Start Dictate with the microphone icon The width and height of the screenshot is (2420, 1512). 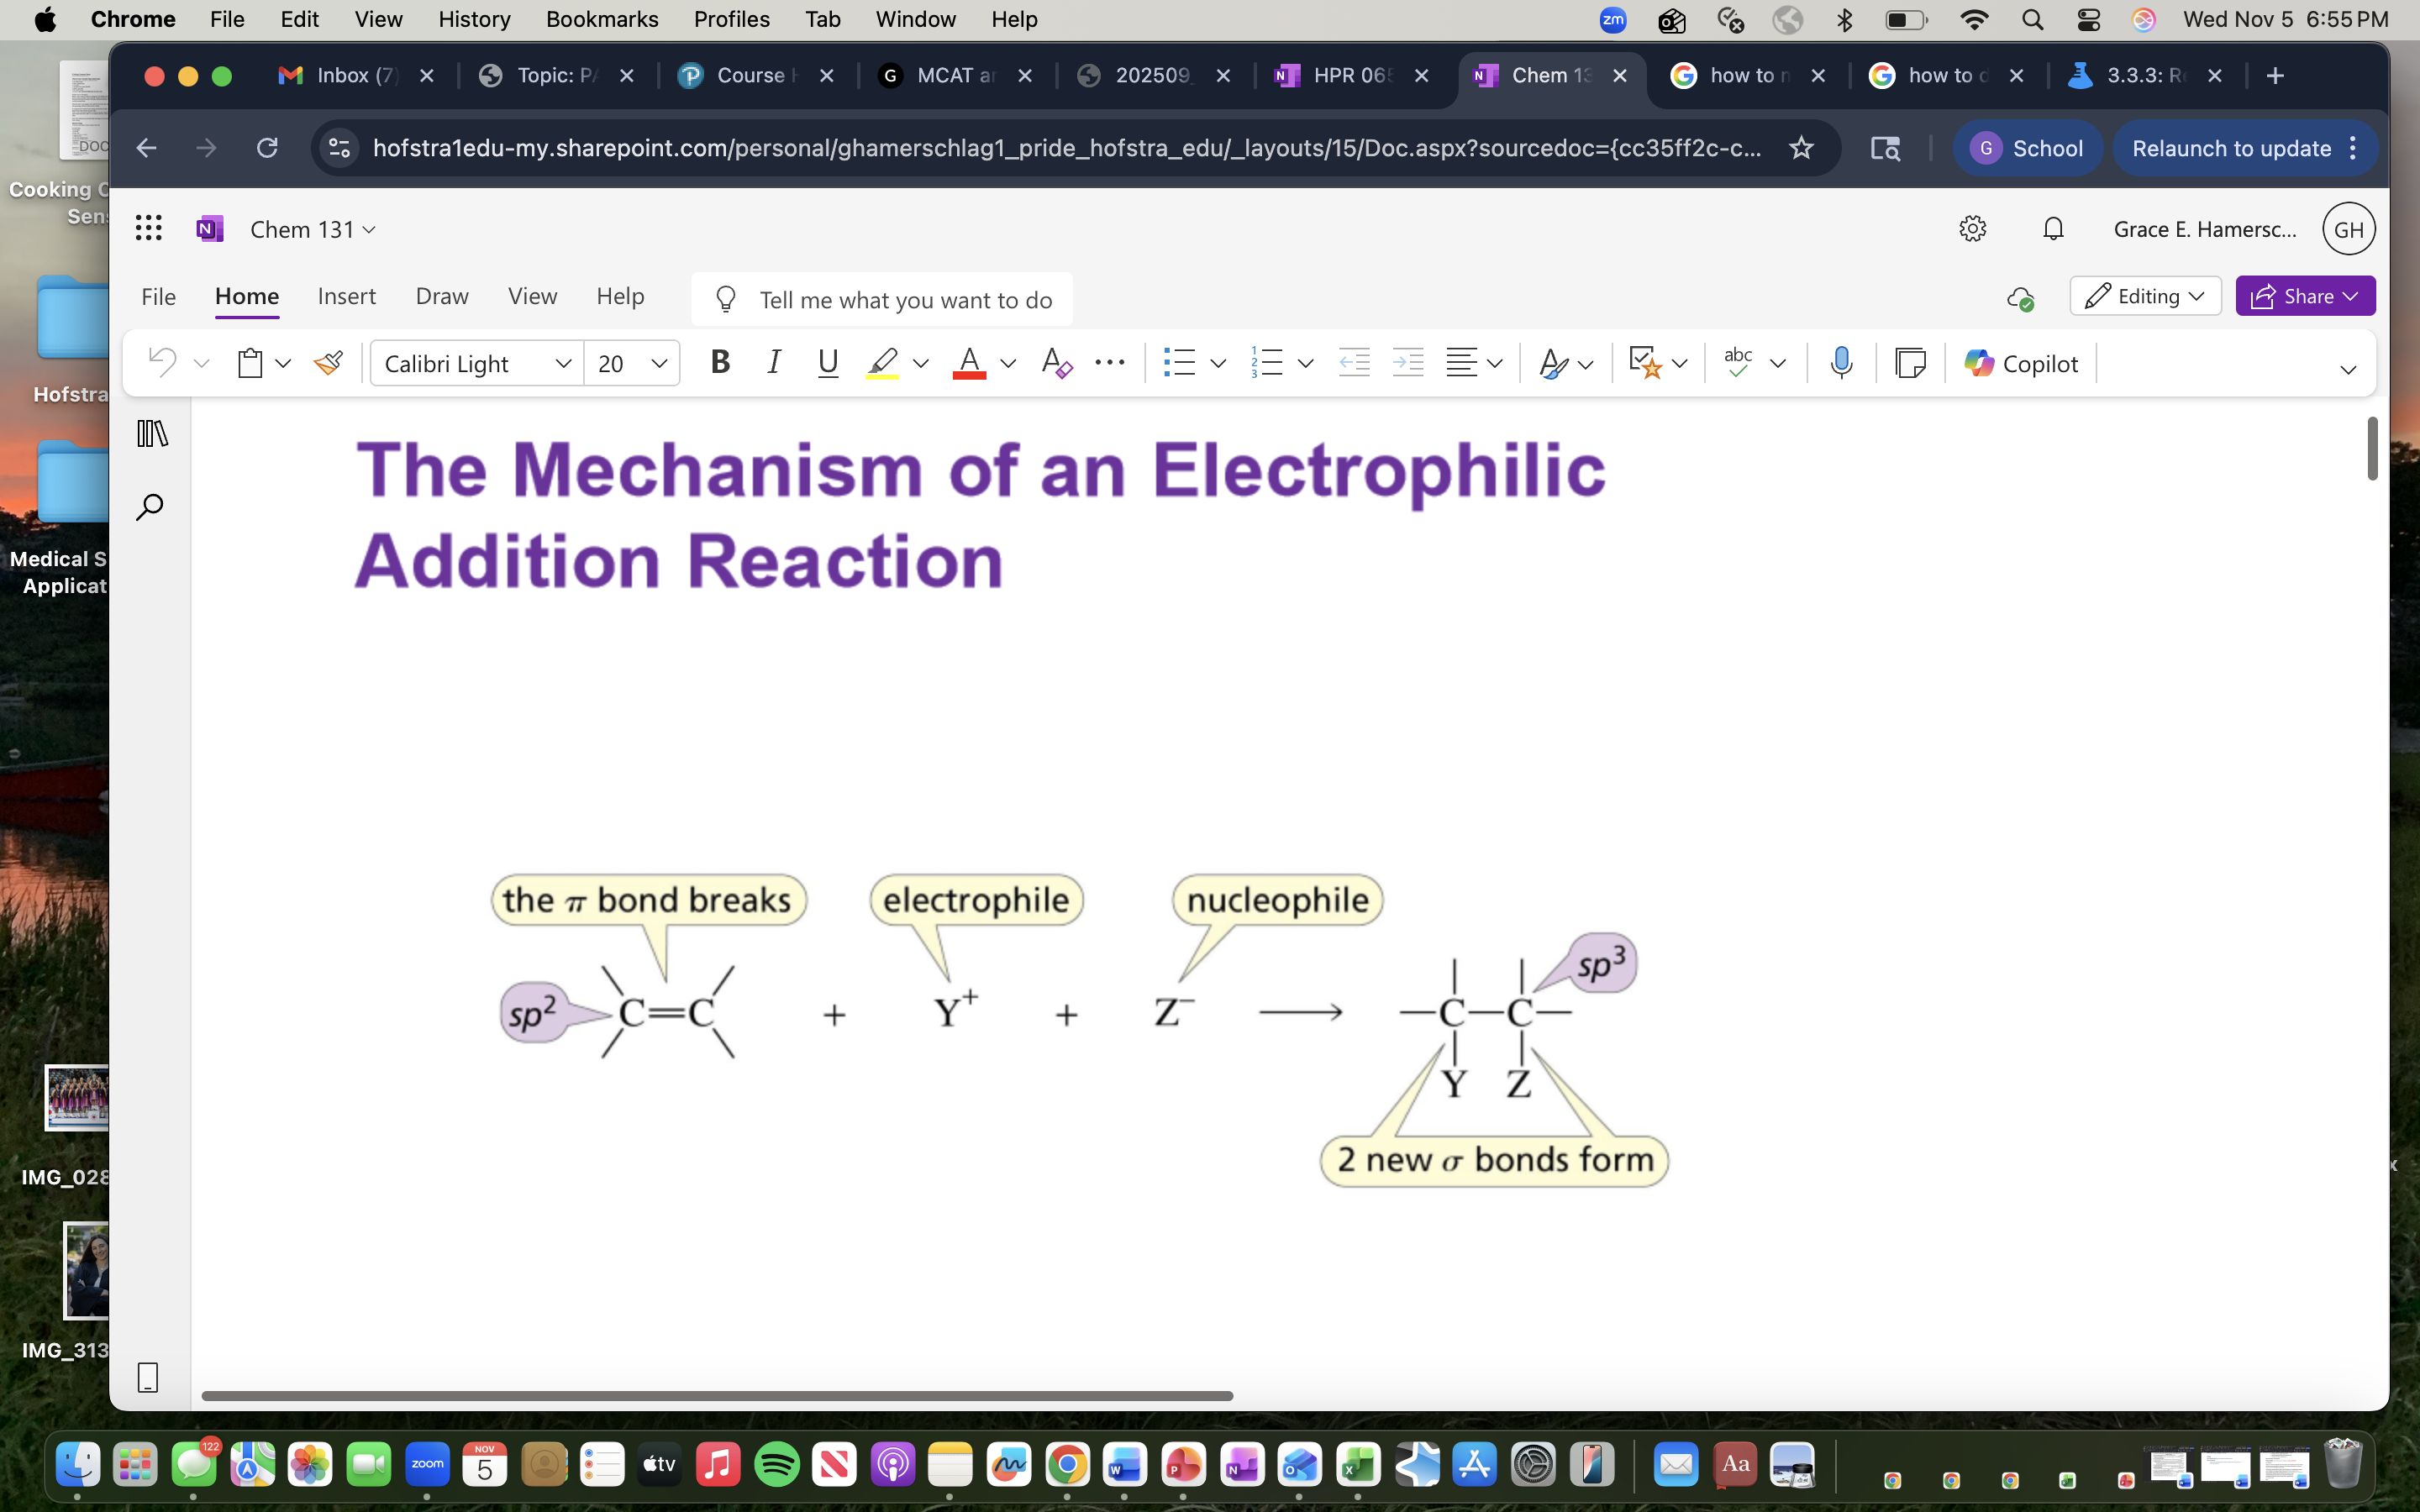pyautogui.click(x=1841, y=363)
